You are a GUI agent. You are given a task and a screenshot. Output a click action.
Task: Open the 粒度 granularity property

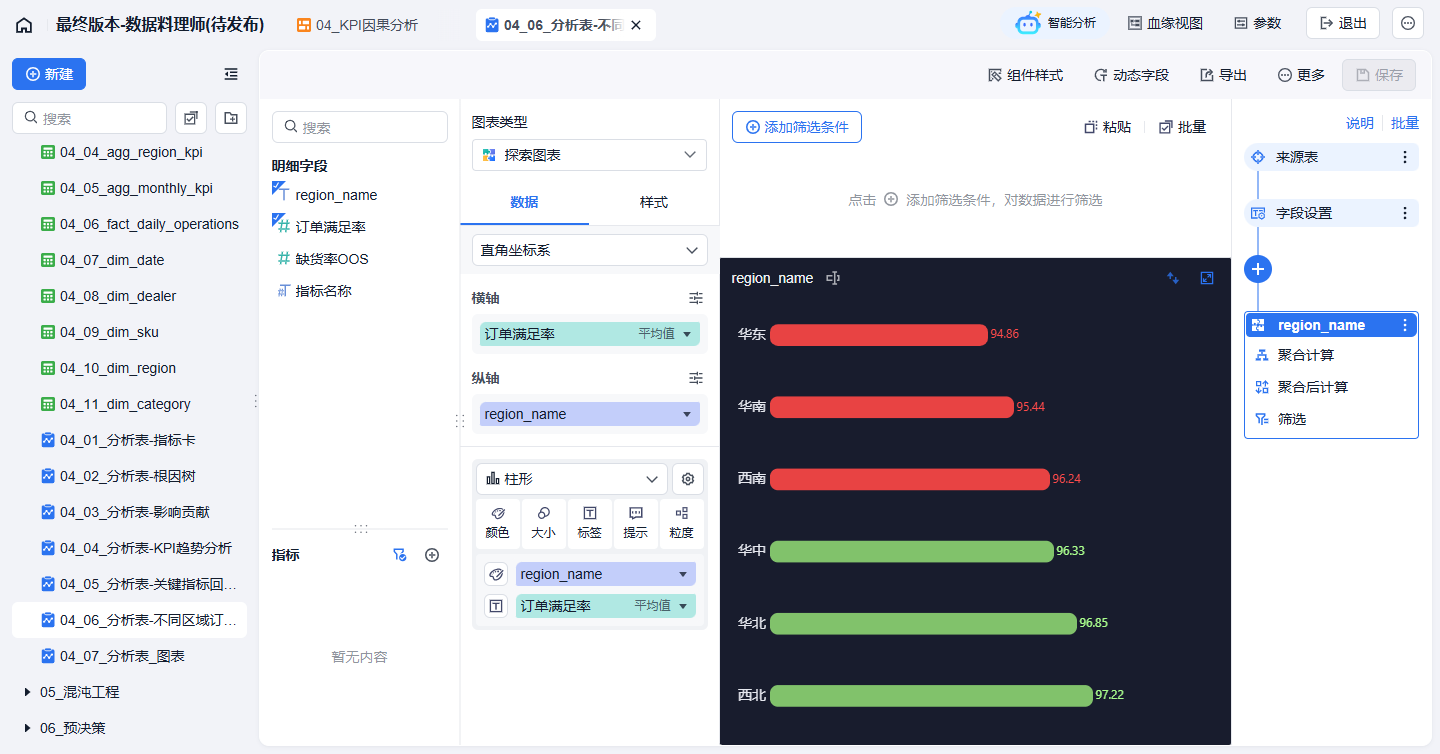[682, 523]
